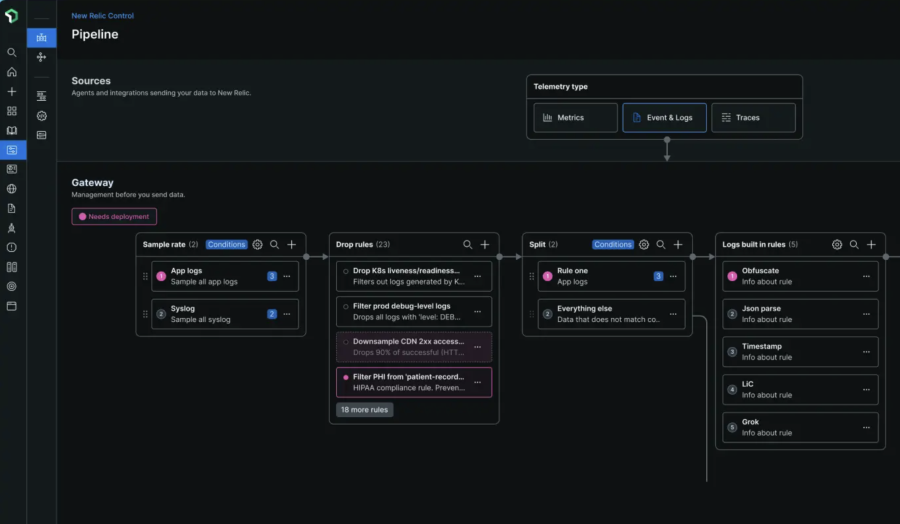Add a new Split rule
900x524 pixels.
coord(678,244)
